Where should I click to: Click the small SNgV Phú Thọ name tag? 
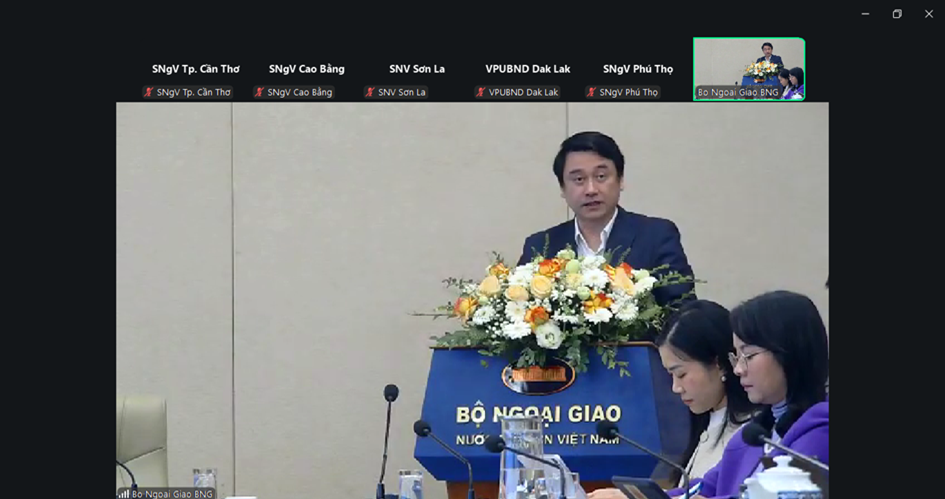pos(629,92)
